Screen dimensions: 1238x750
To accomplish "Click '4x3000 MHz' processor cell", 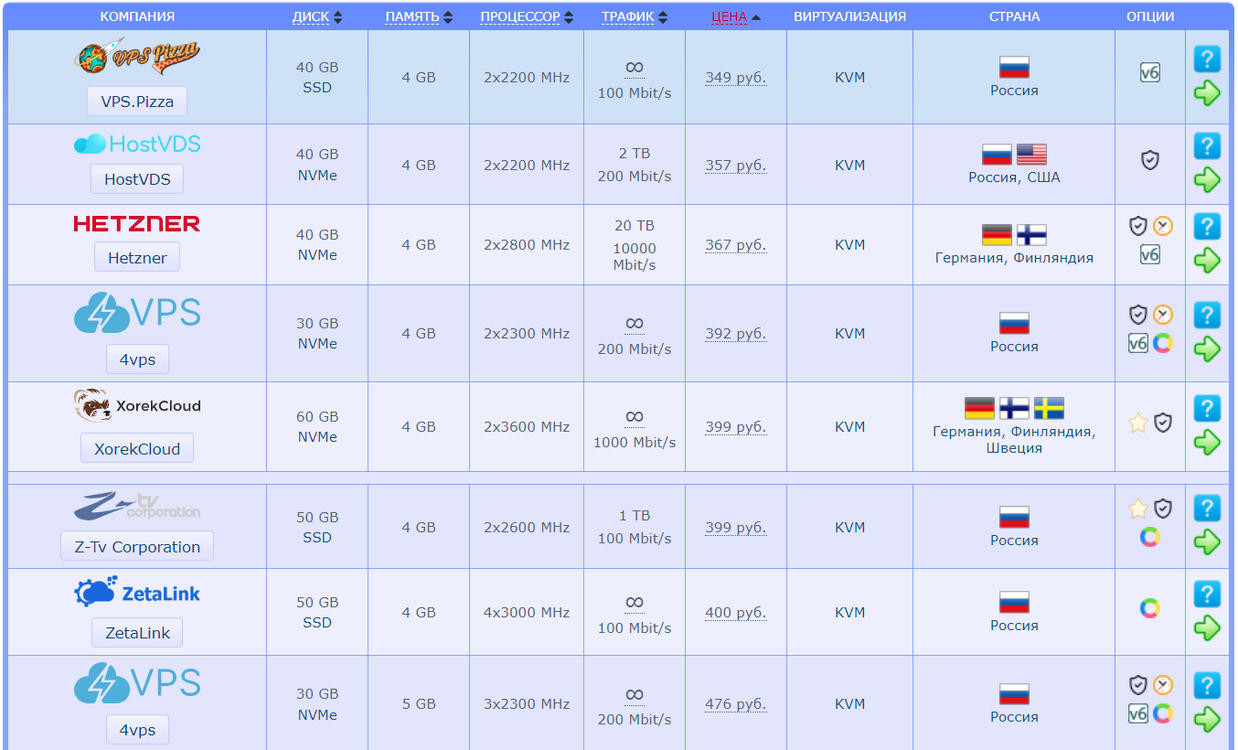I will (x=526, y=612).
